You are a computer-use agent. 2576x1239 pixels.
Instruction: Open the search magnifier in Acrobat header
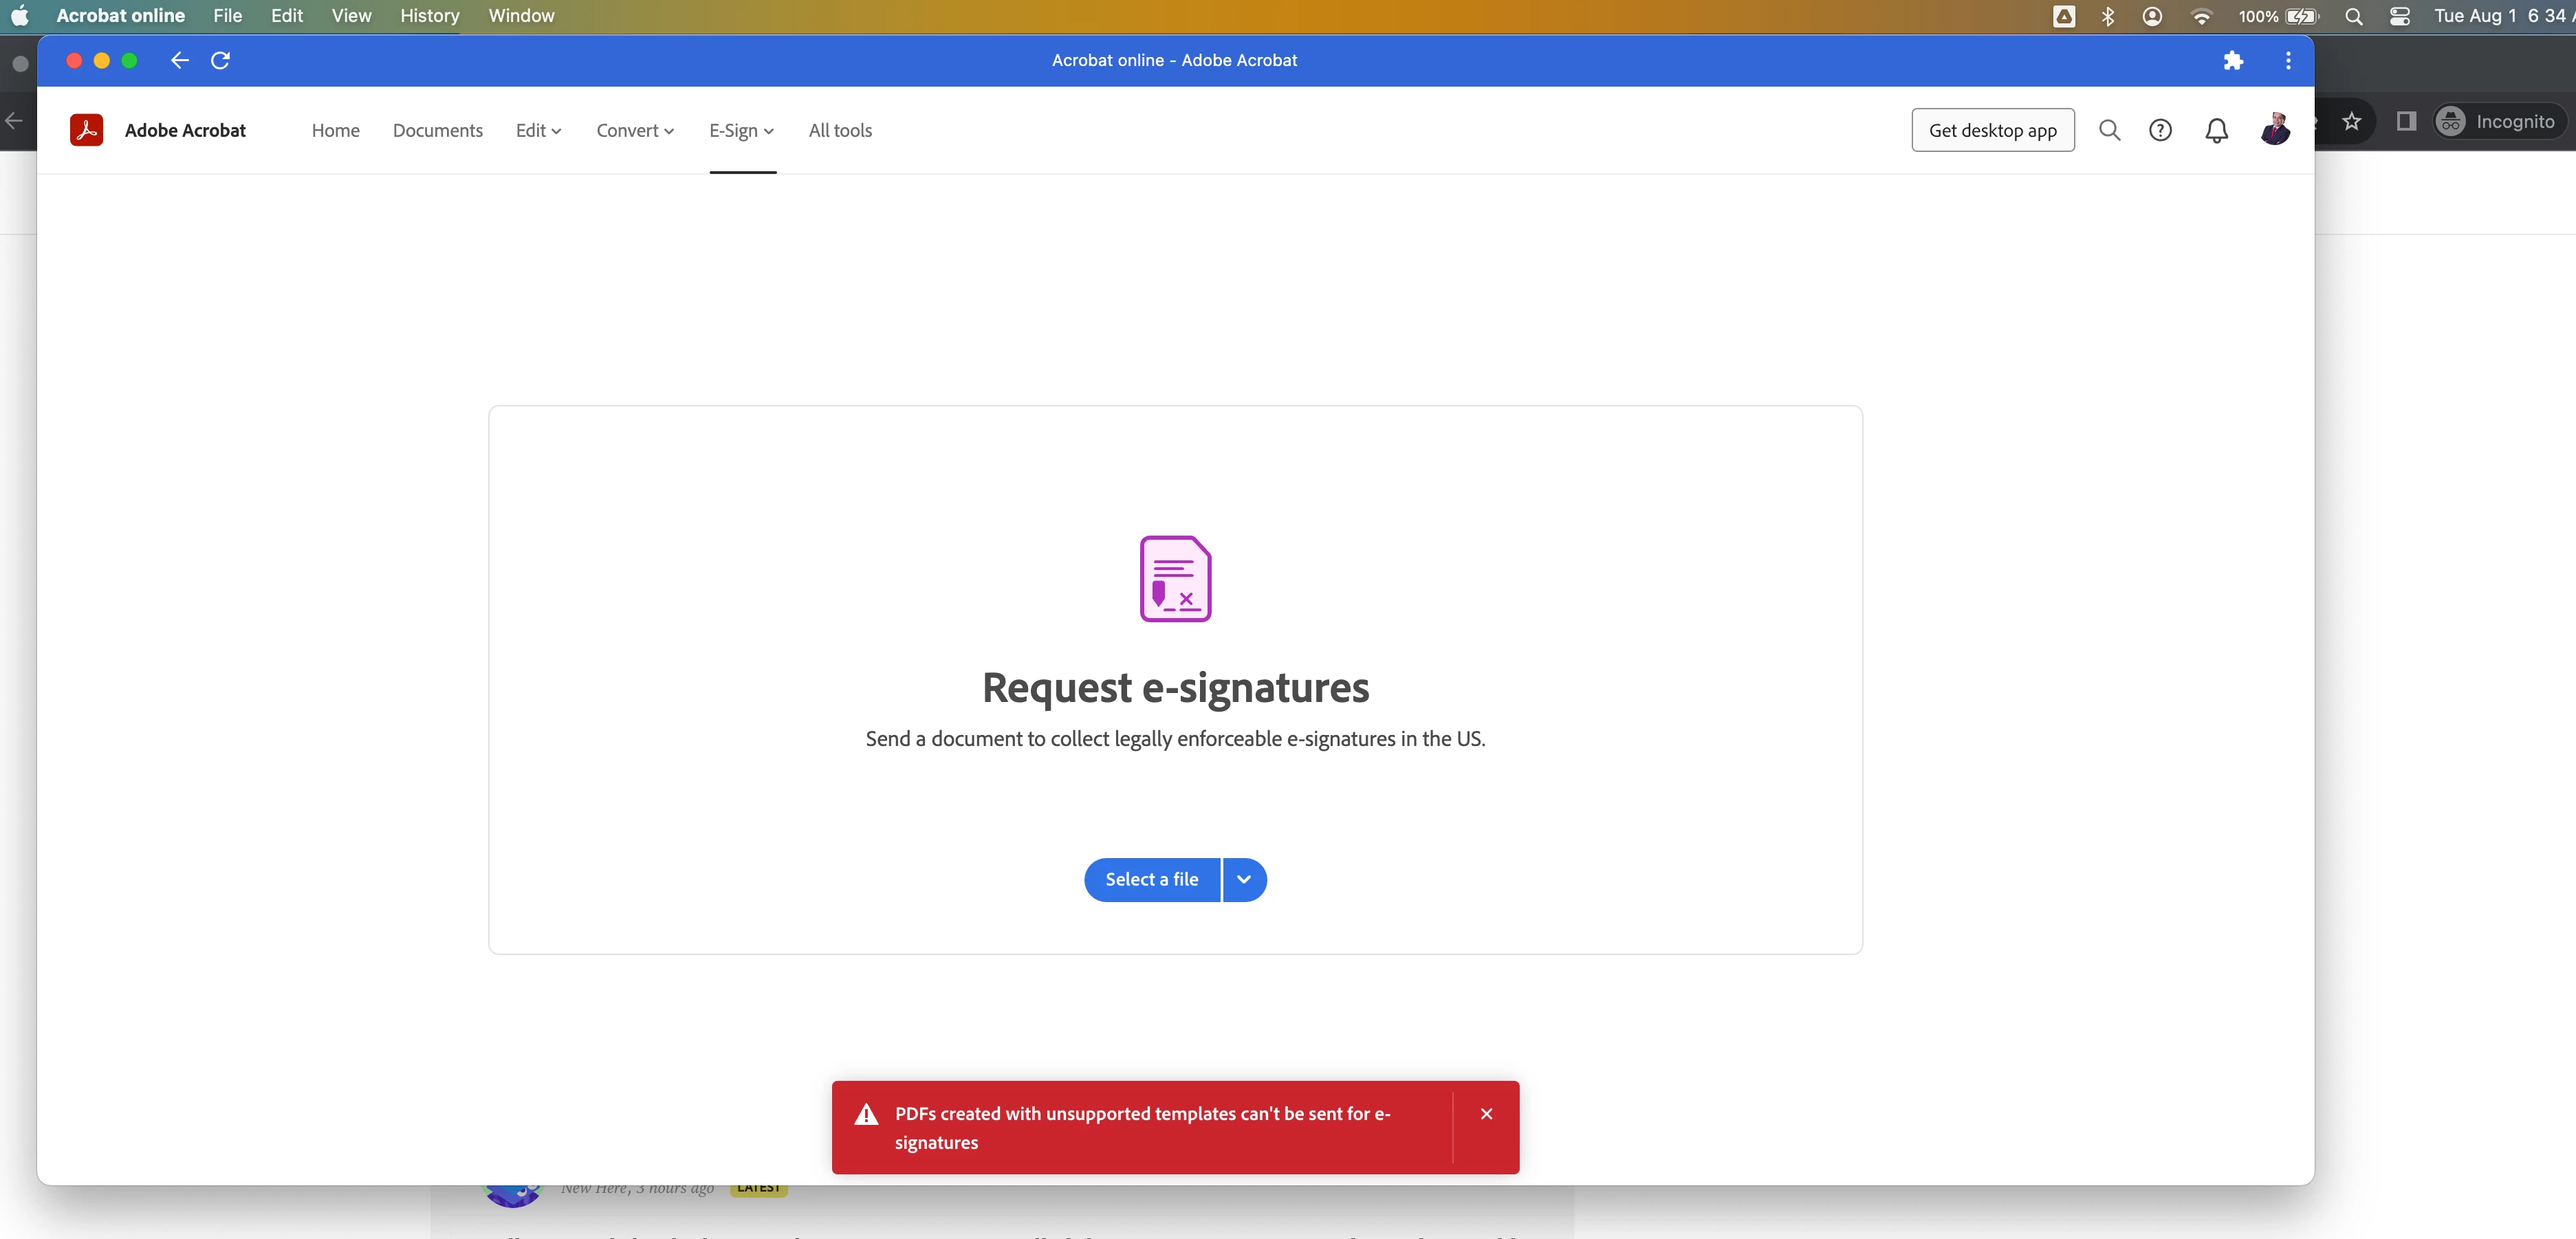tap(2109, 130)
